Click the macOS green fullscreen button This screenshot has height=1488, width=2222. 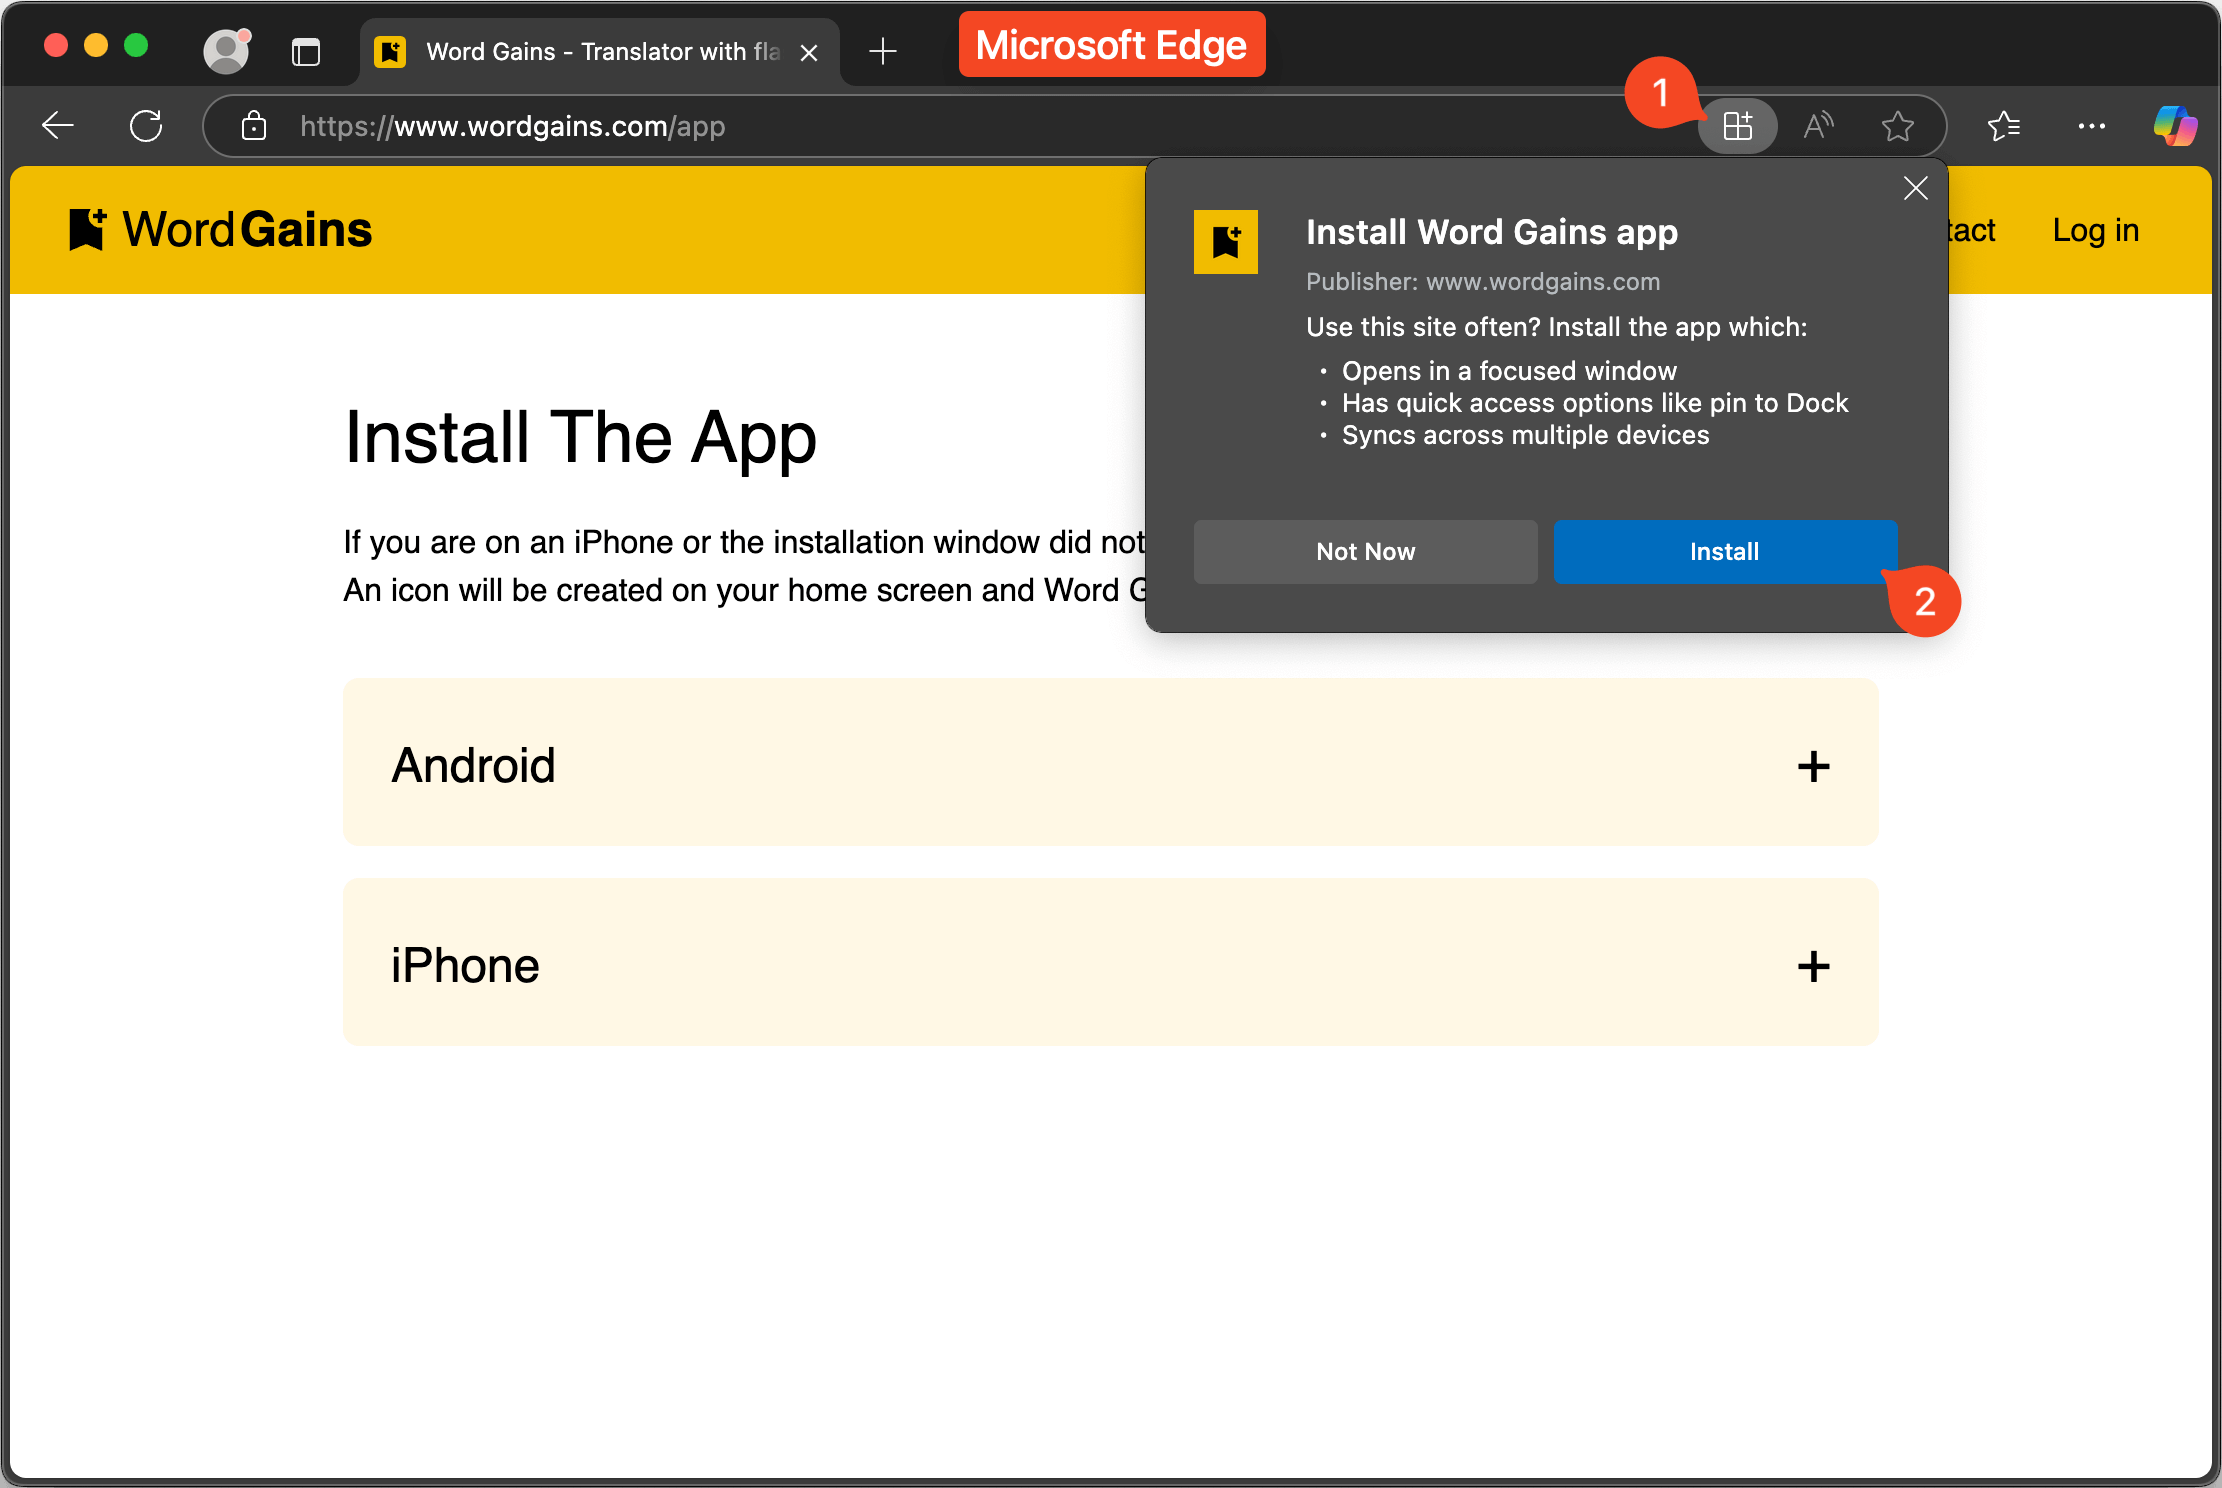pos(136,45)
